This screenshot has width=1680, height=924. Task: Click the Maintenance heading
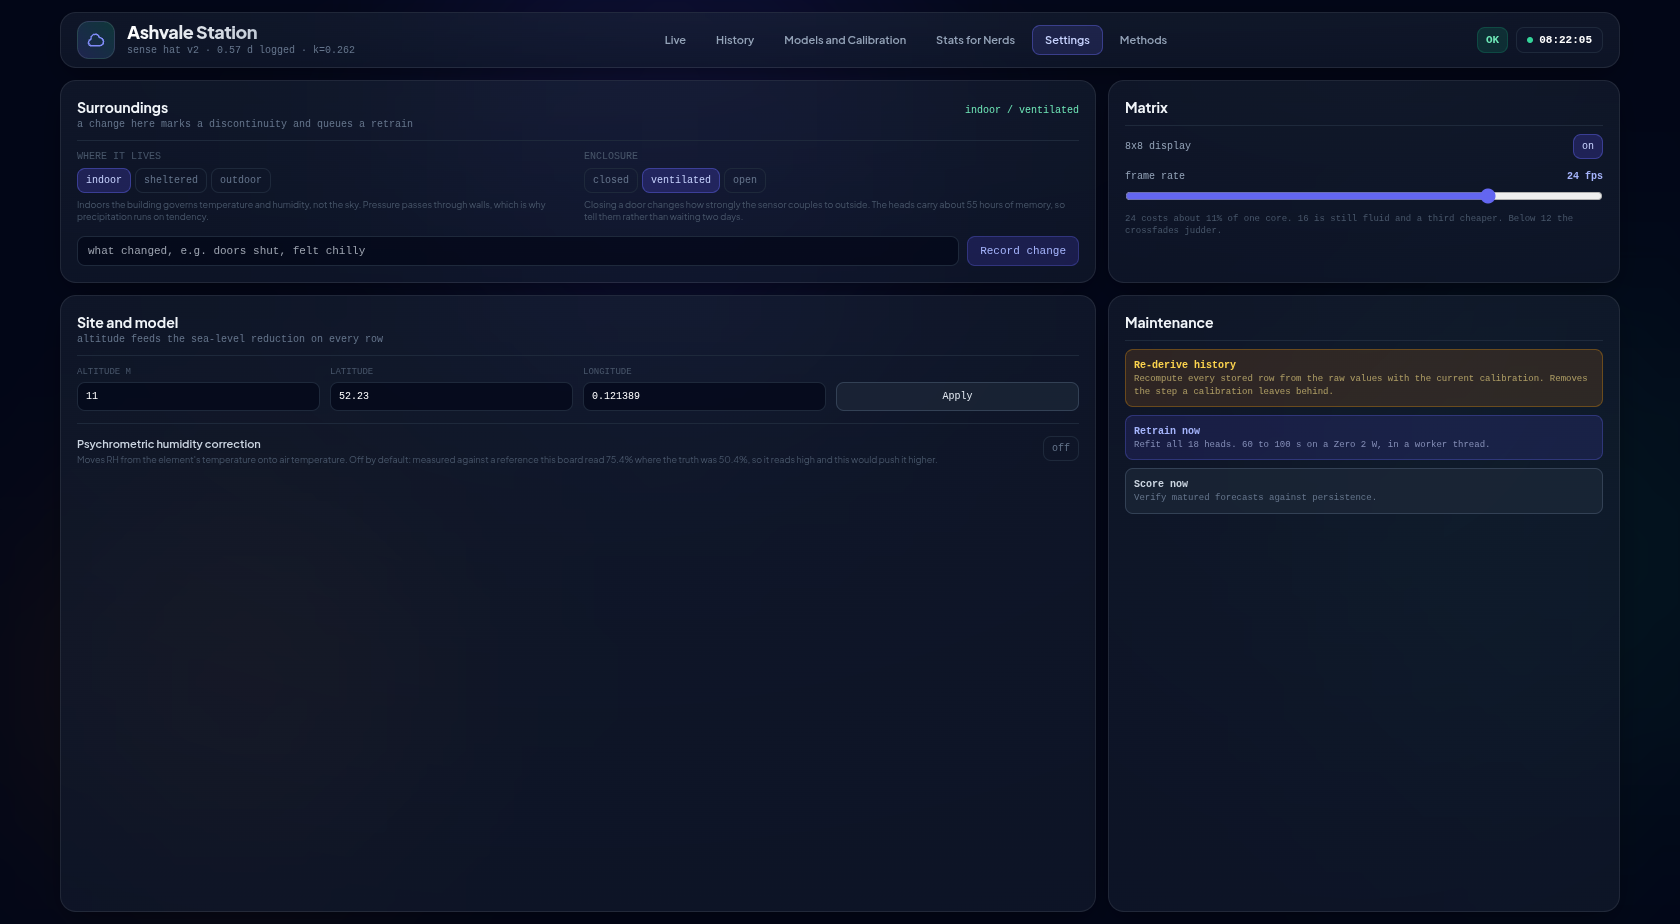[x=1169, y=323]
